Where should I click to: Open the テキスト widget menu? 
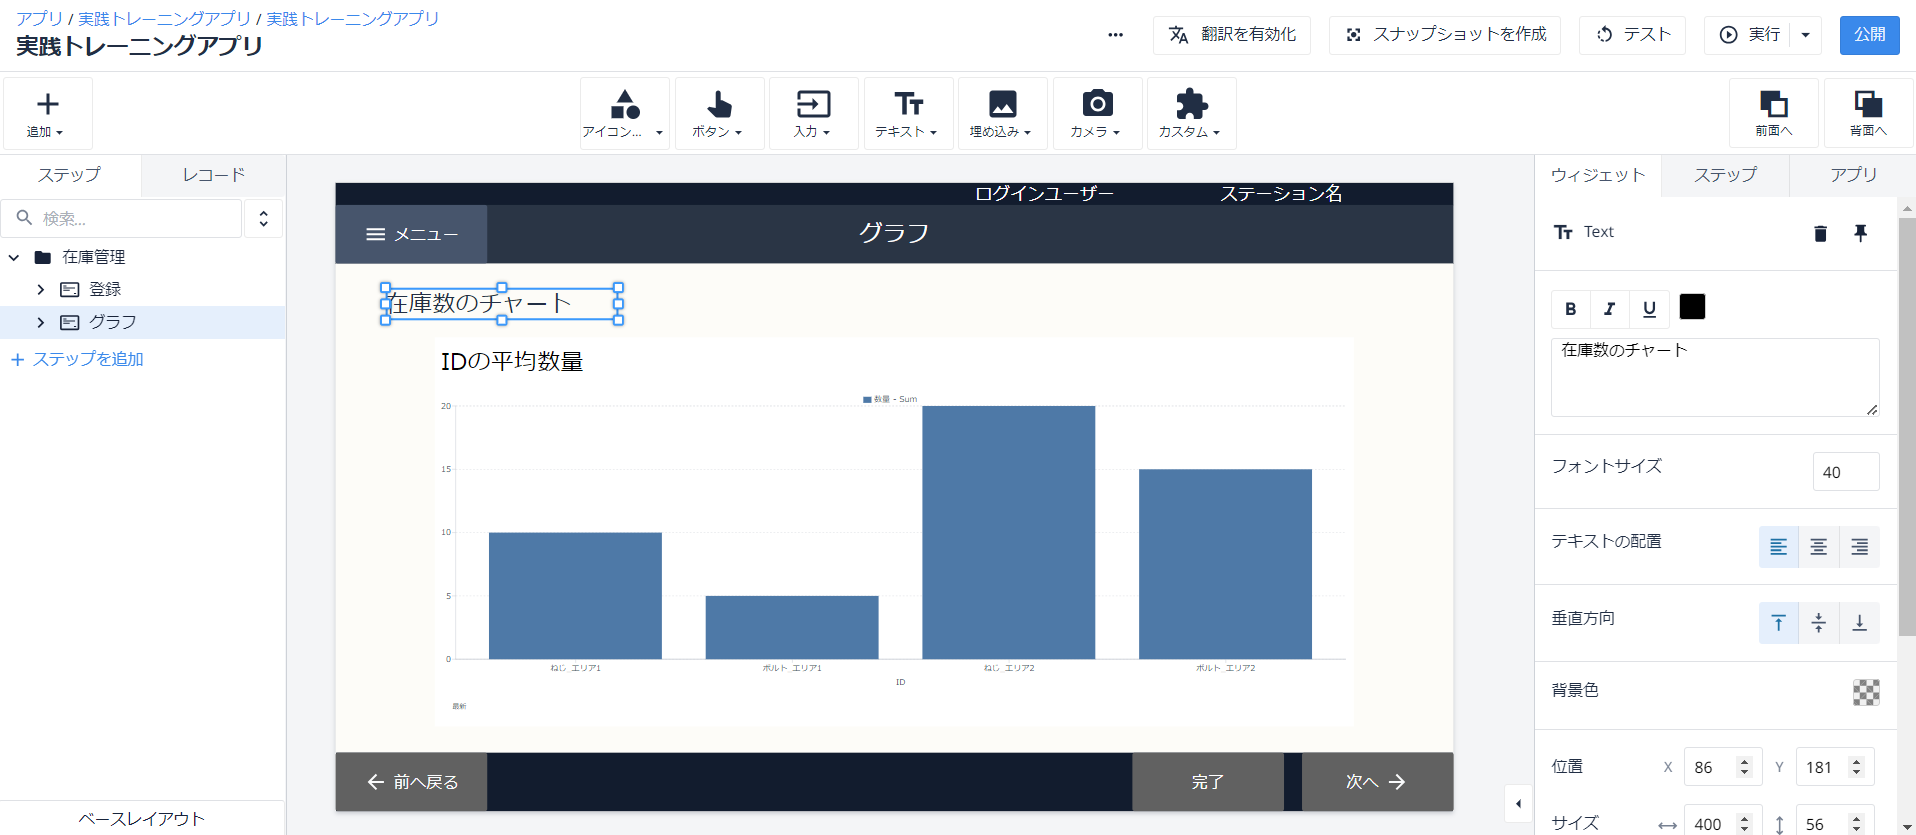click(908, 114)
